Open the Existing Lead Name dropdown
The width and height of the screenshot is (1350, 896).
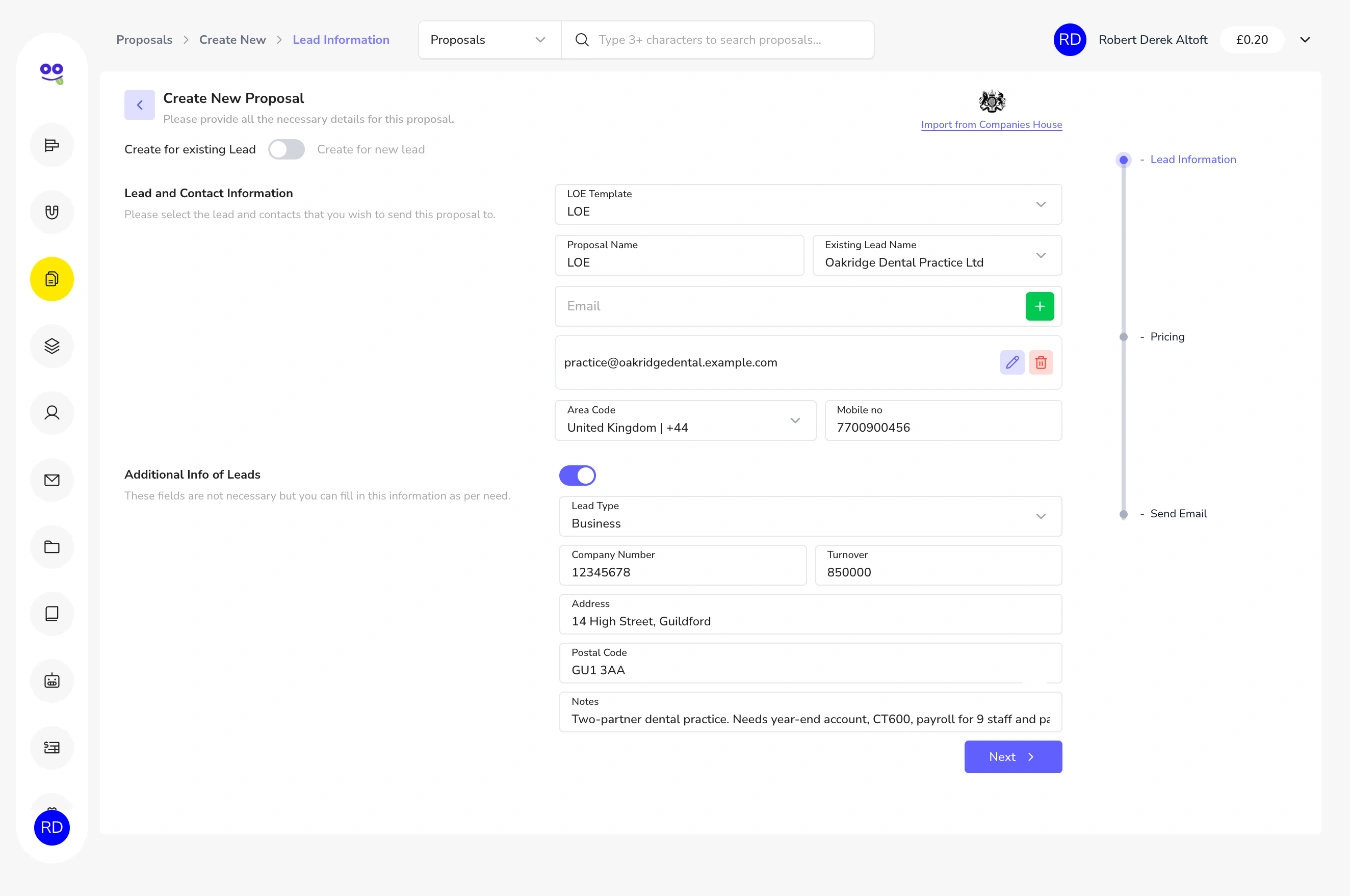(x=937, y=255)
